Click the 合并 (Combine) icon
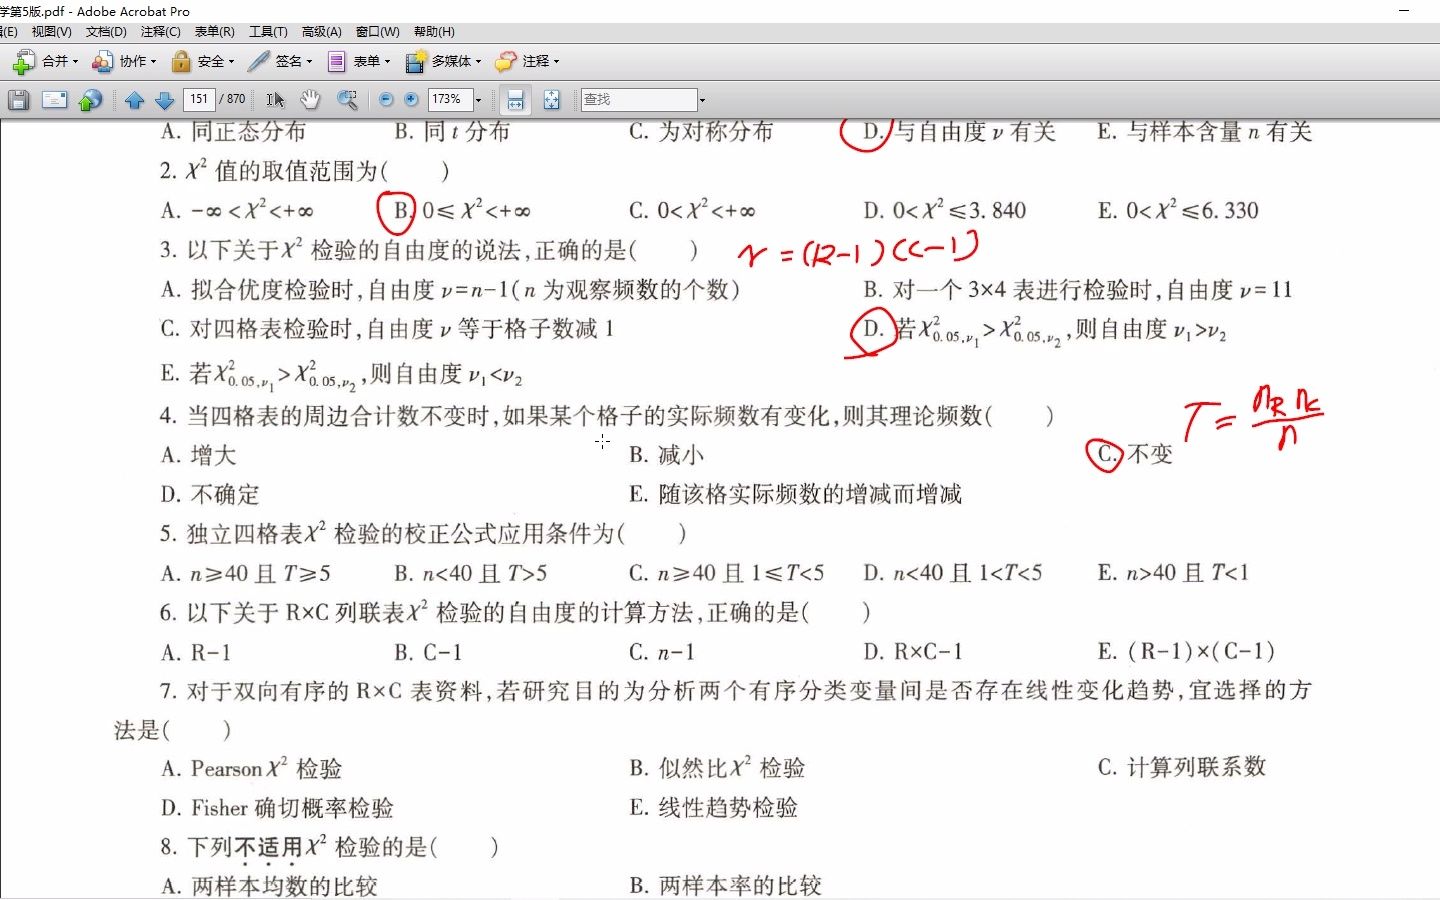The image size is (1440, 900). (x=23, y=62)
